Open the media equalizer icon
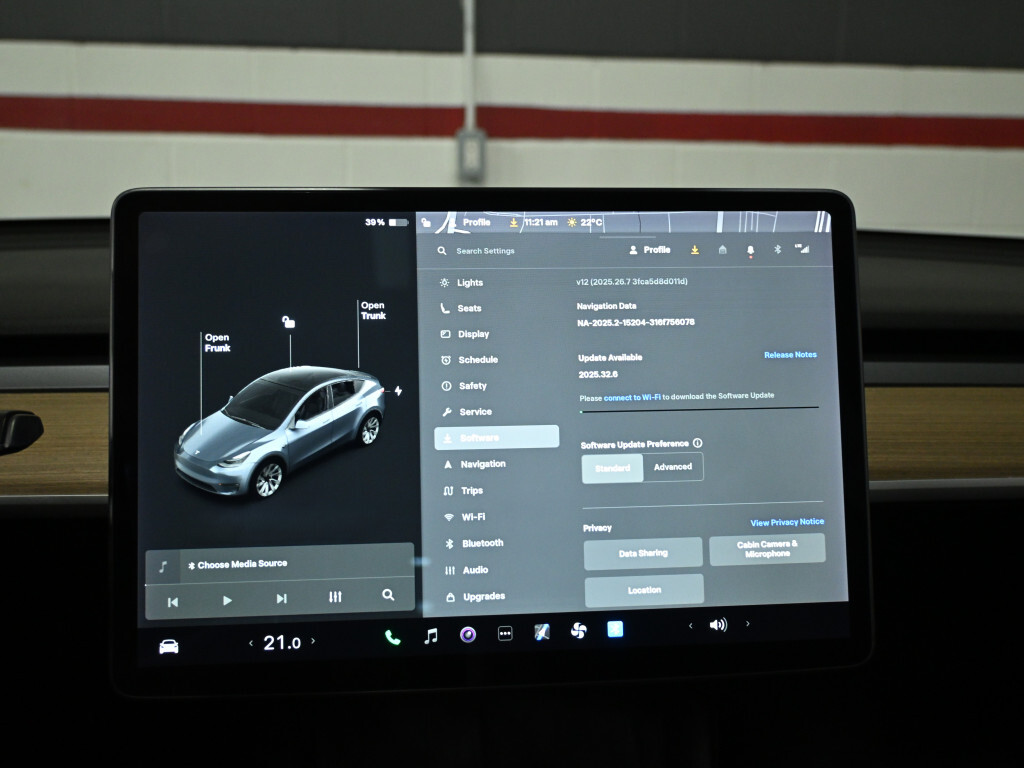Image resolution: width=1024 pixels, height=768 pixels. point(335,597)
